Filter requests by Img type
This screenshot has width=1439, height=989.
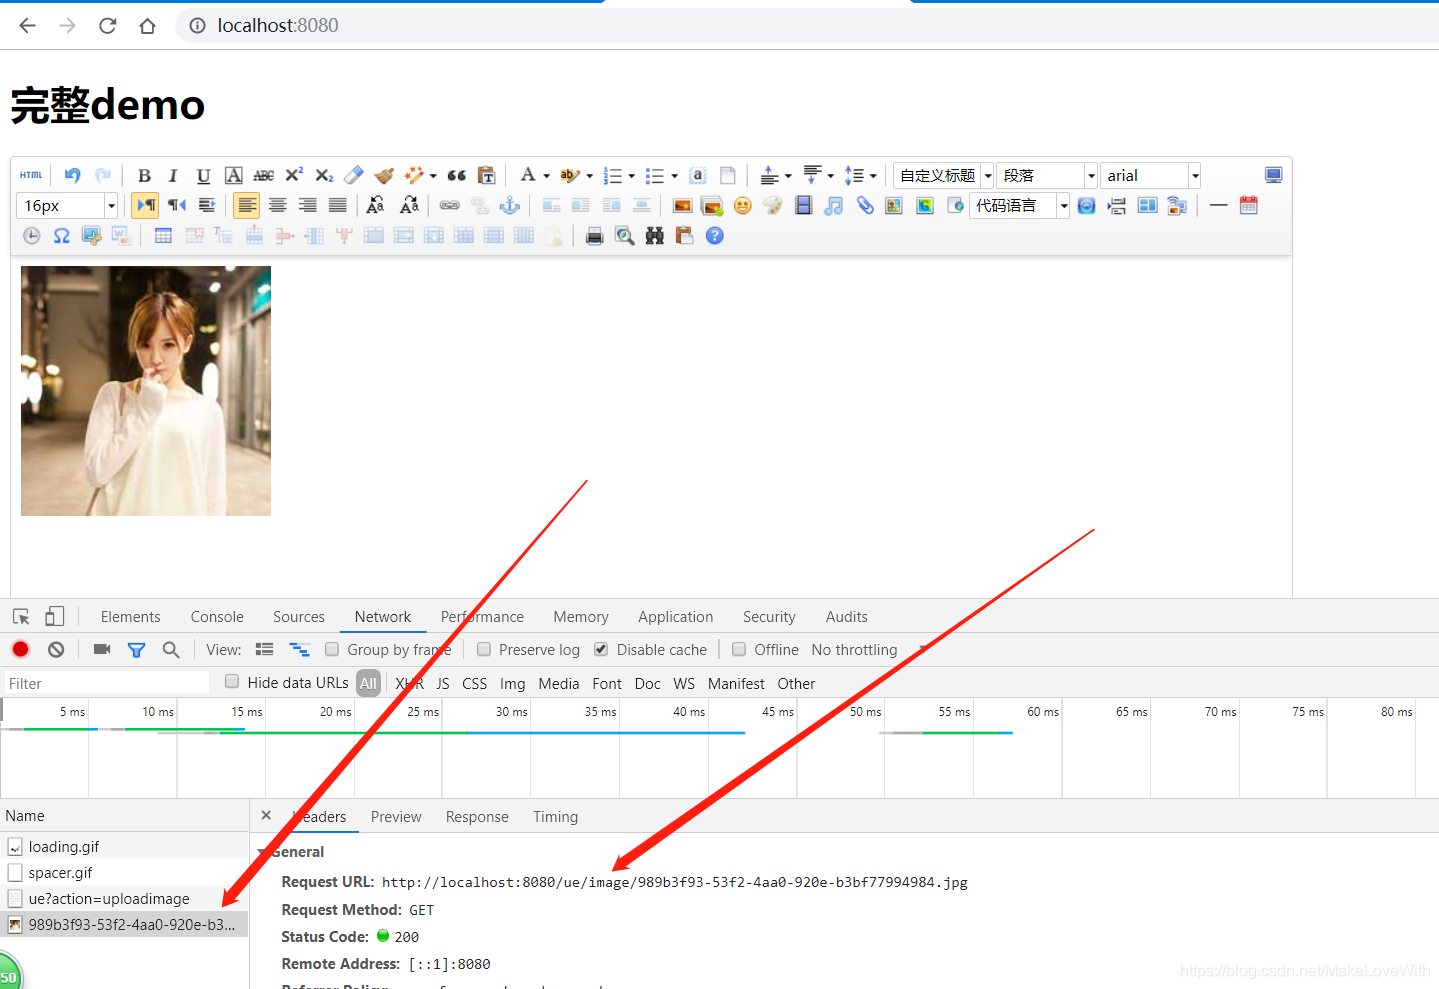tap(512, 684)
